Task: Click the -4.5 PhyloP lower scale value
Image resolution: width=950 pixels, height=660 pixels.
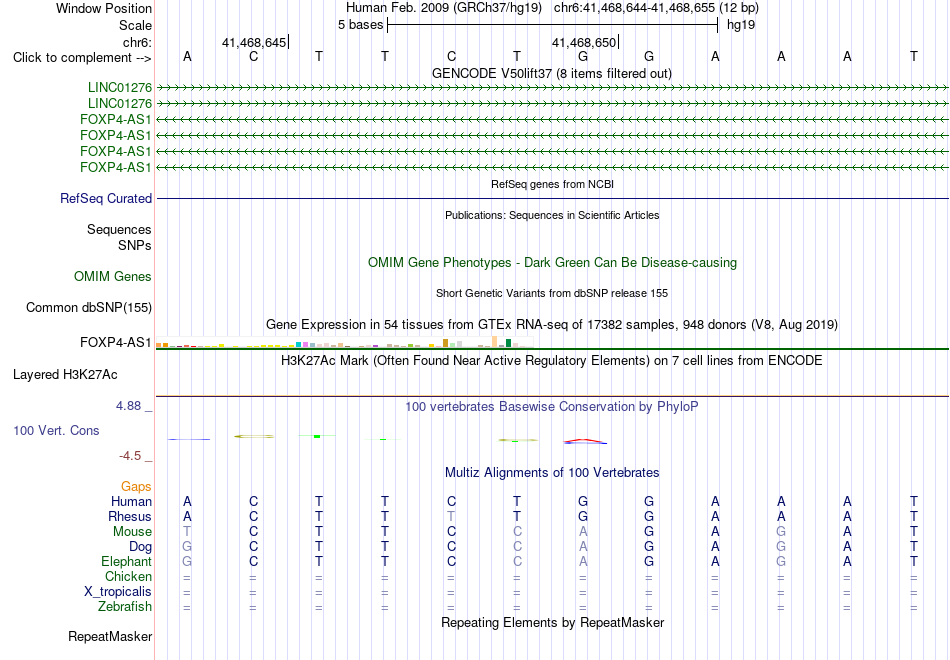Action: pos(130,456)
